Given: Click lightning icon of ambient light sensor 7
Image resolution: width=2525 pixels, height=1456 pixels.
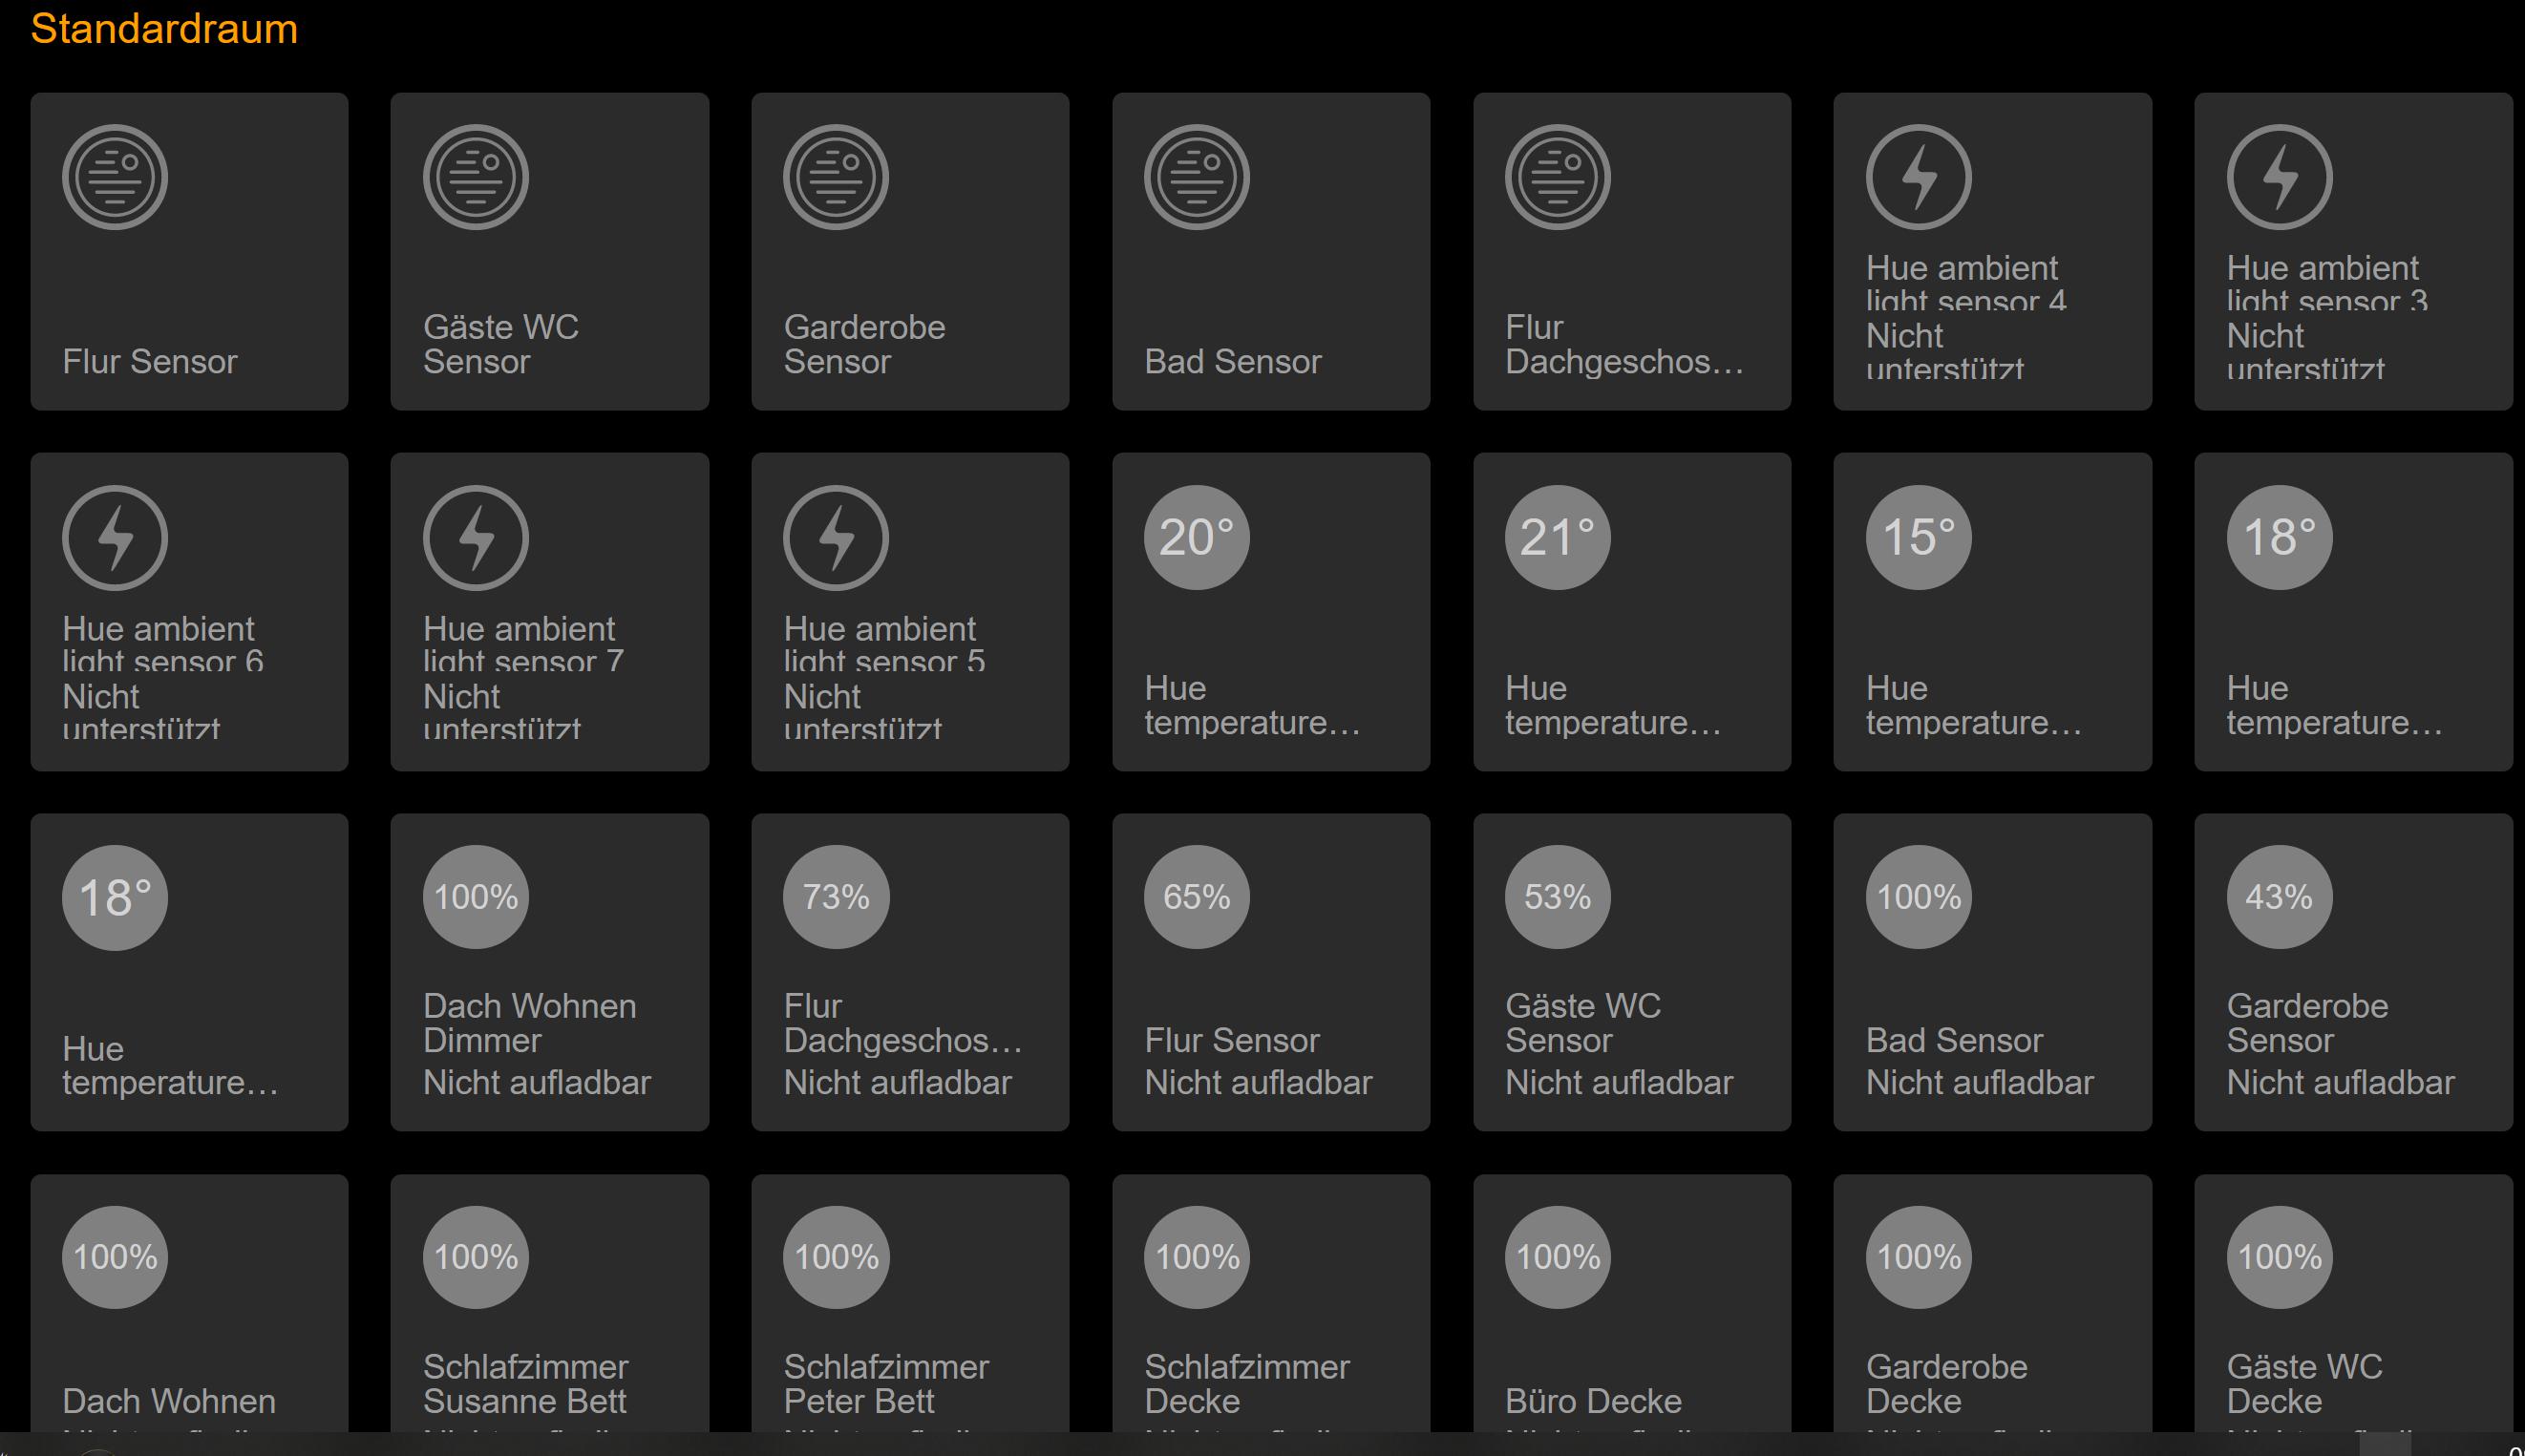Looking at the screenshot, I should tap(475, 538).
